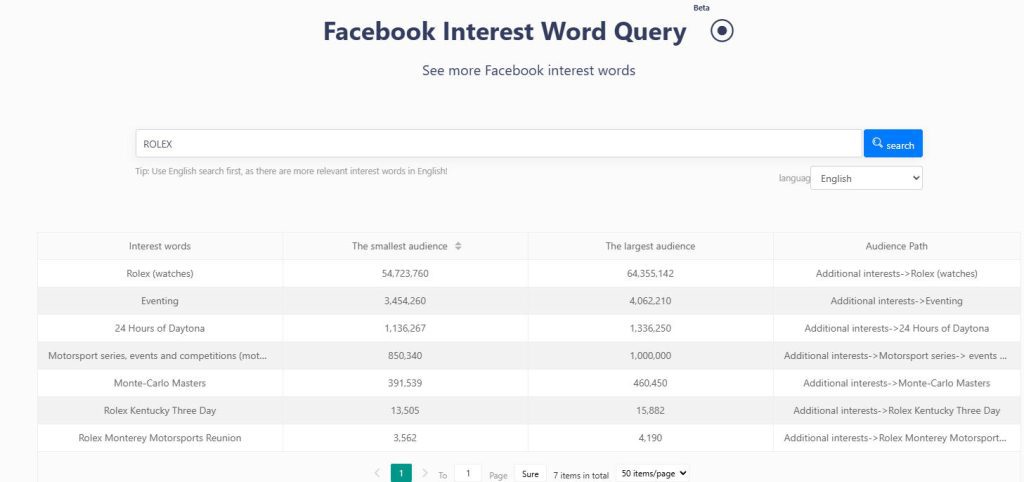This screenshot has height=482, width=1024.
Task: Click the Sure button in pagination
Action: 530,474
